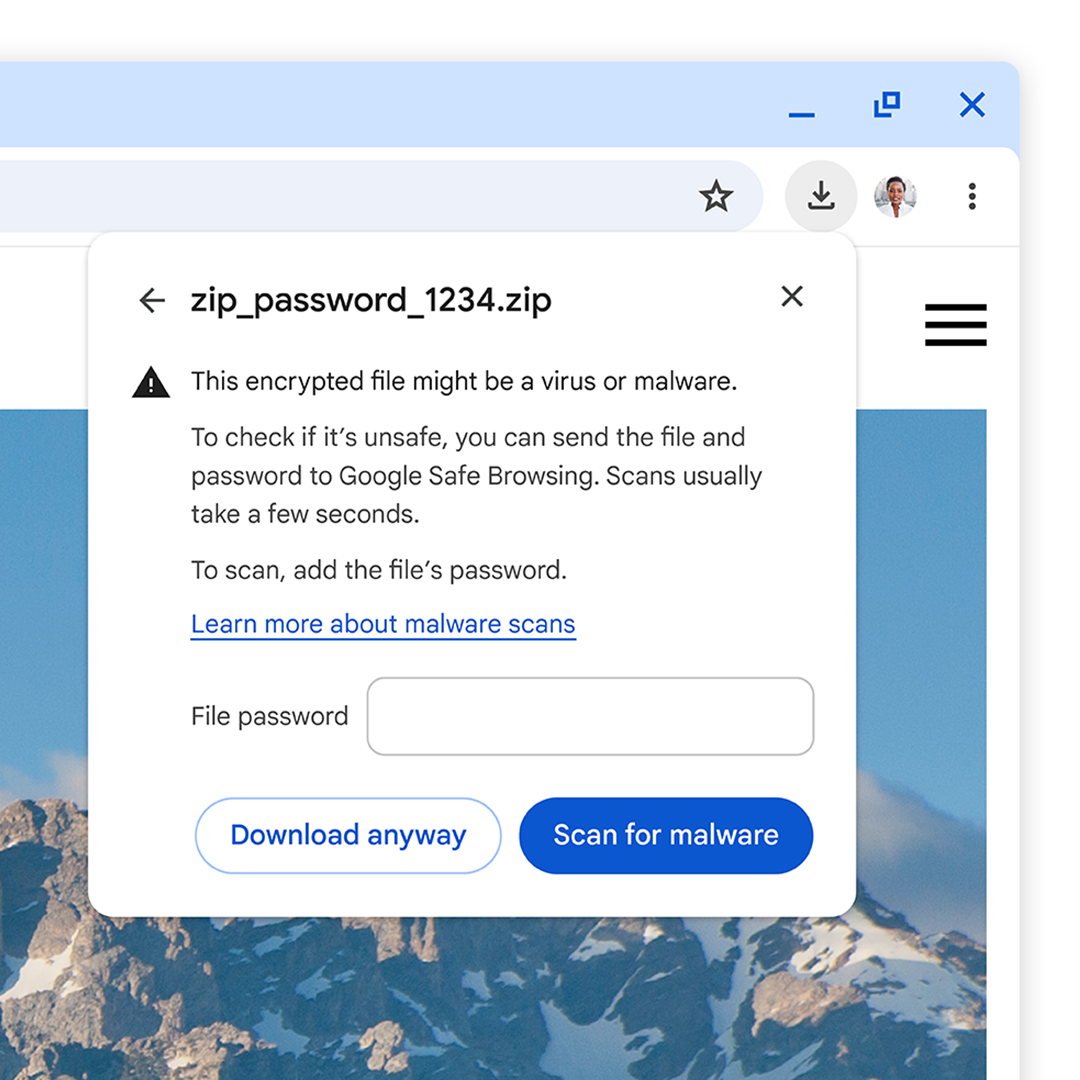Open the Downloads panel in the toolbar

click(820, 196)
